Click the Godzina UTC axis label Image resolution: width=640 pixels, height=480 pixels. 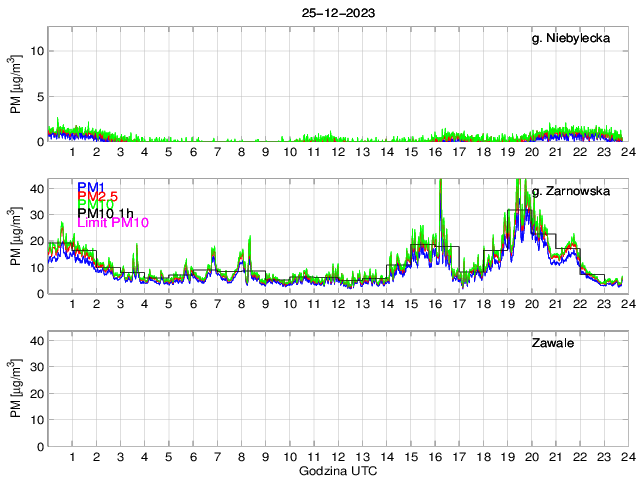click(x=336, y=470)
